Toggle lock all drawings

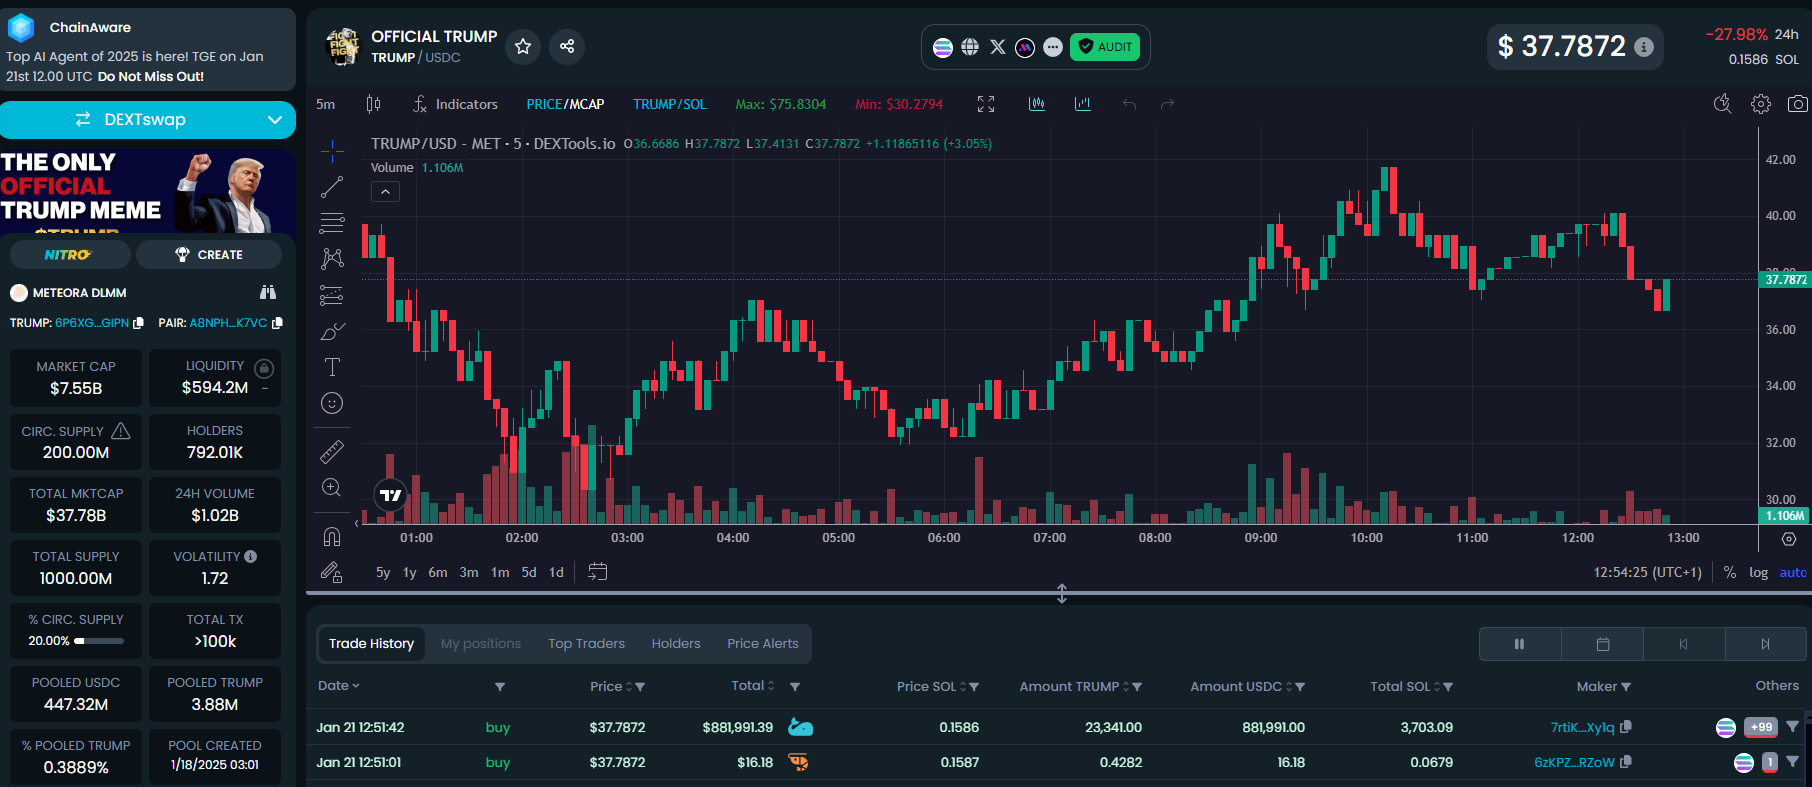(x=332, y=573)
